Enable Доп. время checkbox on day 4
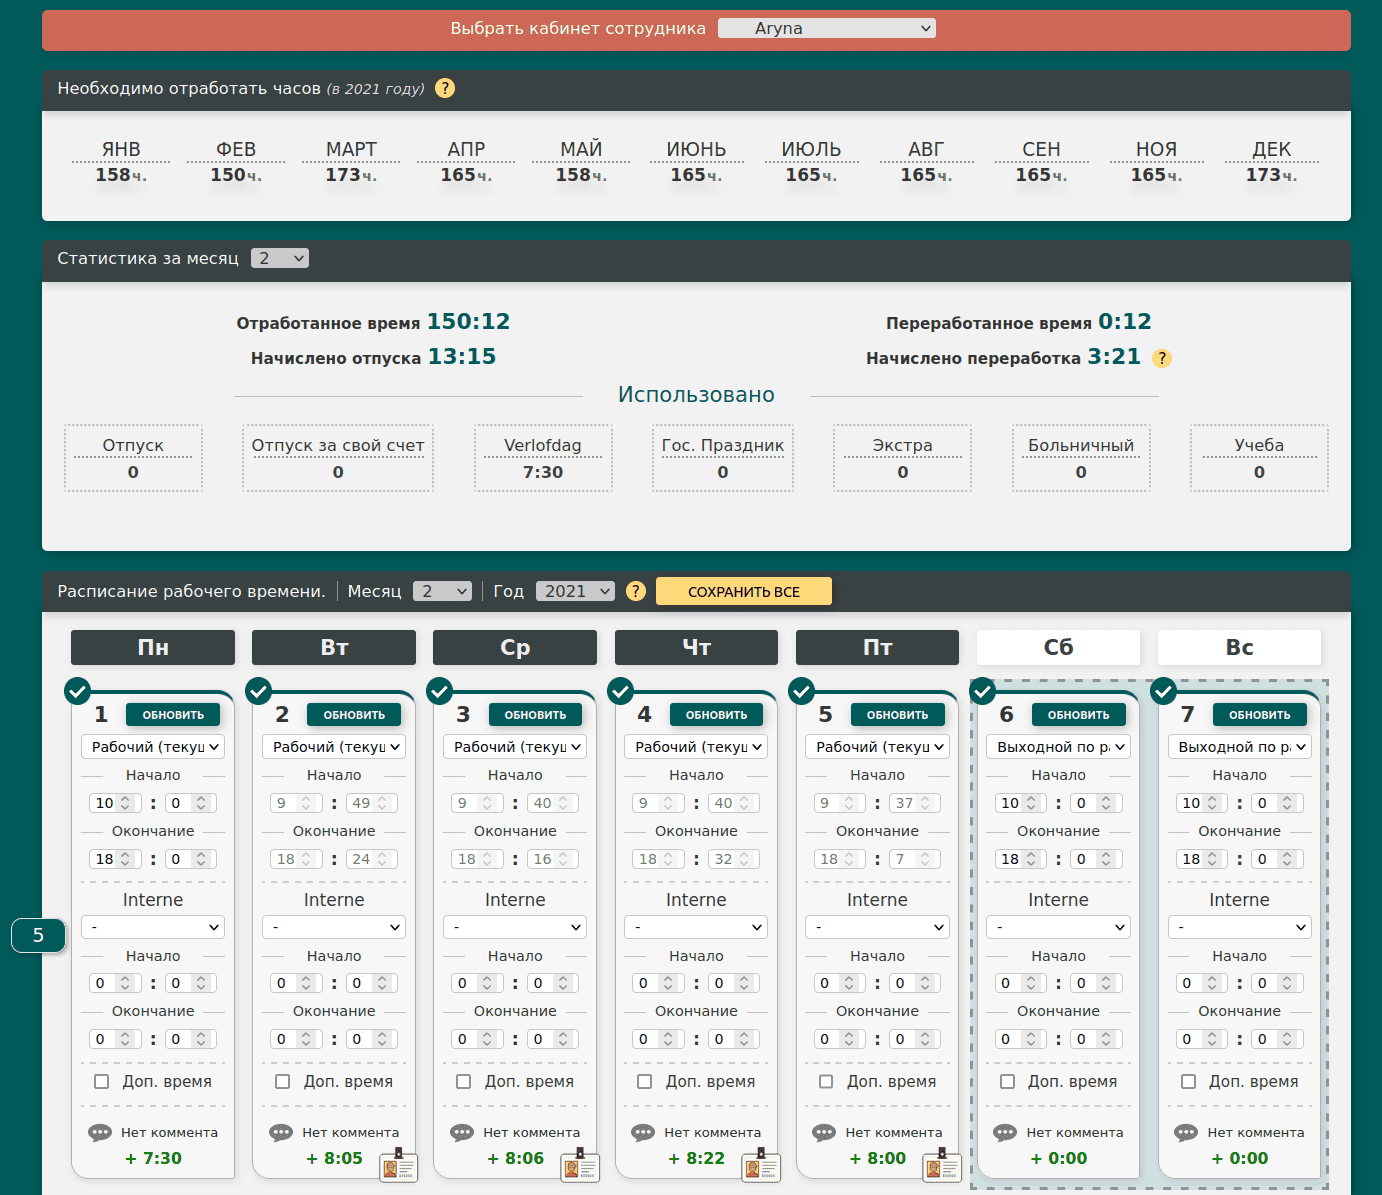 click(644, 1081)
